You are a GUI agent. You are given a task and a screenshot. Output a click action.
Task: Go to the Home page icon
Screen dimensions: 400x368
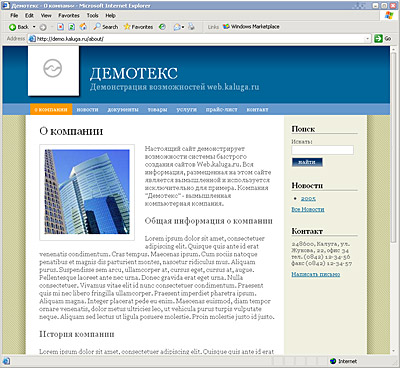83,27
